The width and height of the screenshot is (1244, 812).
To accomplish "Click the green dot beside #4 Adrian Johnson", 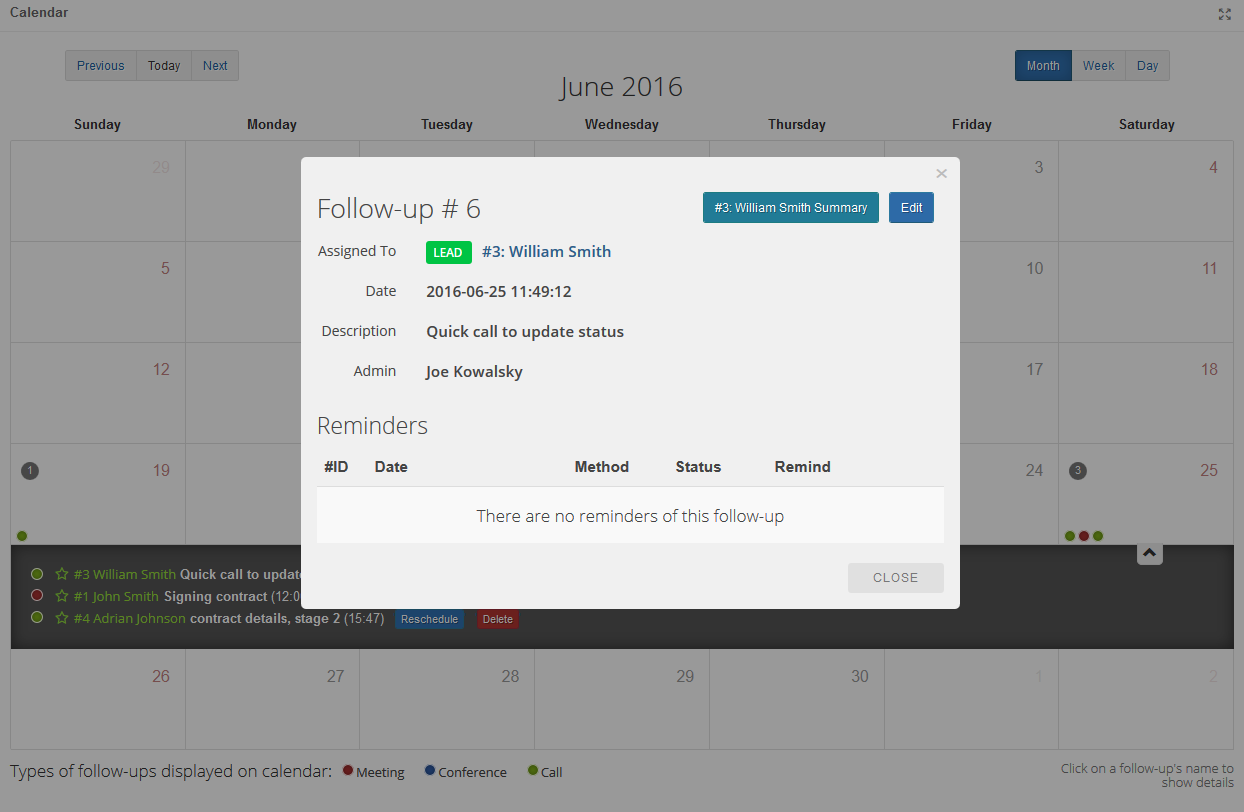I will (37, 617).
